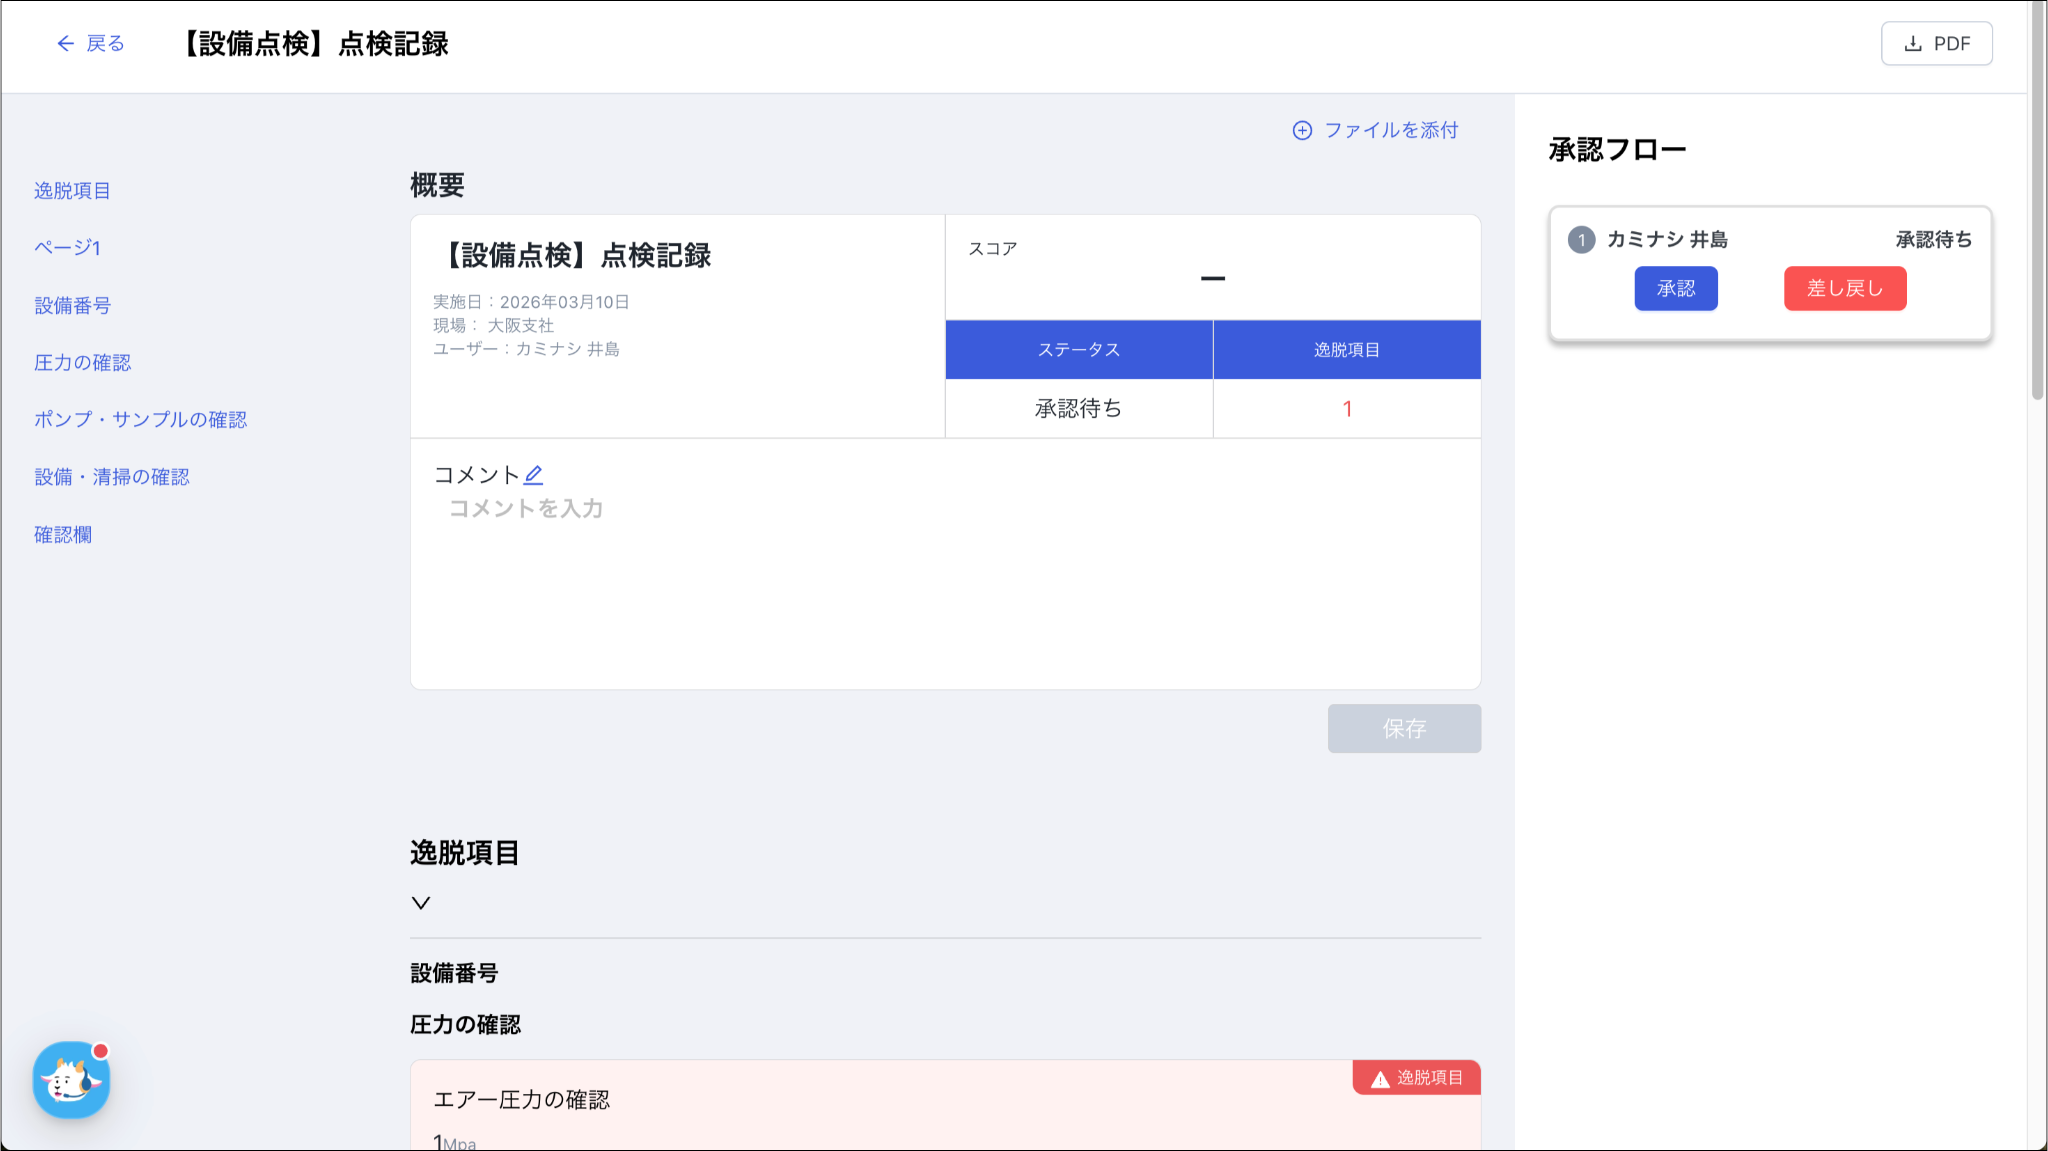Click the comment edit pencil icon
The width and height of the screenshot is (2048, 1151).
pyautogui.click(x=534, y=474)
